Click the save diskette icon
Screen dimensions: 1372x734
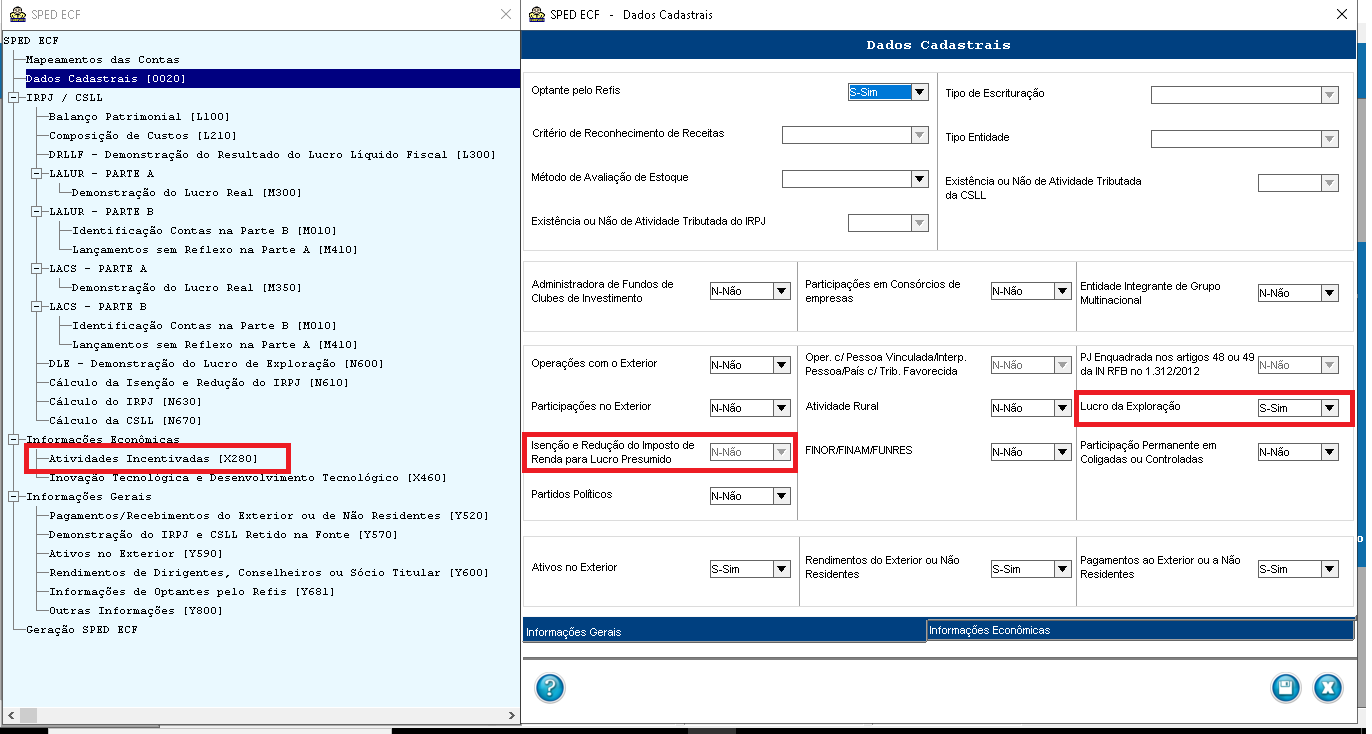pos(1286,688)
